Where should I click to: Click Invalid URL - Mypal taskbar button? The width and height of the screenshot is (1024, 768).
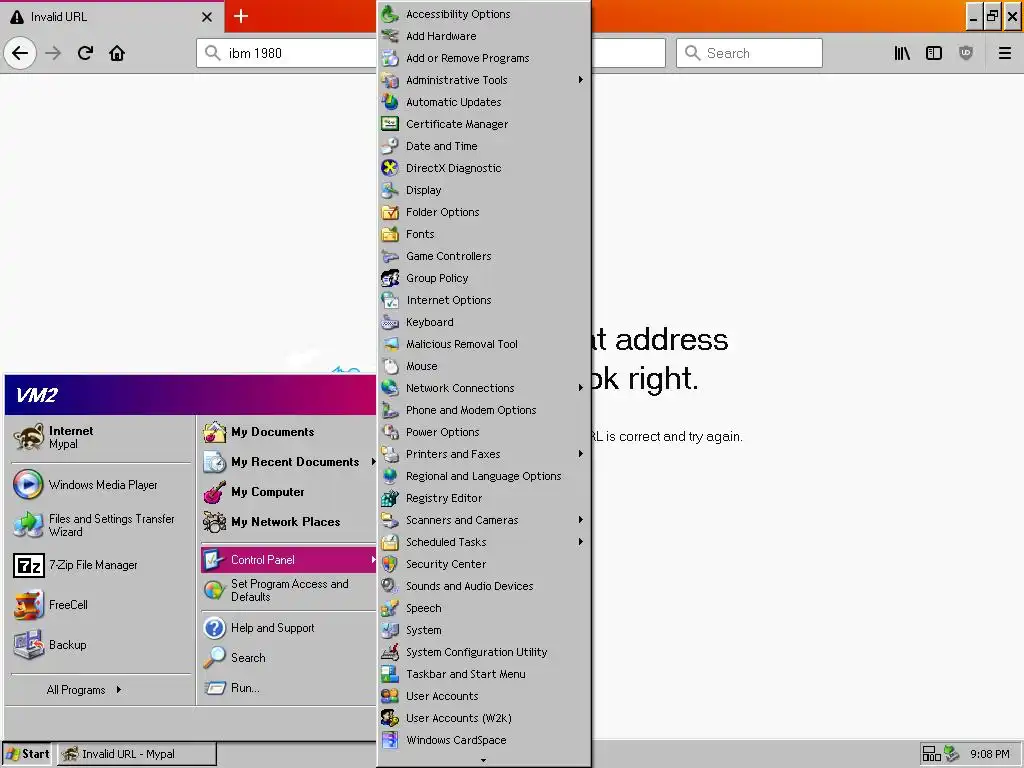tap(136, 754)
